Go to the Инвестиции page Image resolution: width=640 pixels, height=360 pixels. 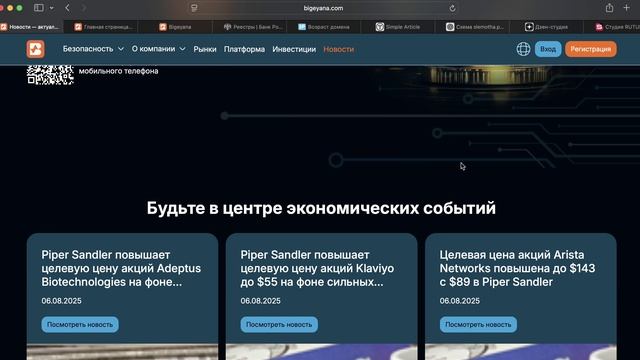pyautogui.click(x=294, y=49)
